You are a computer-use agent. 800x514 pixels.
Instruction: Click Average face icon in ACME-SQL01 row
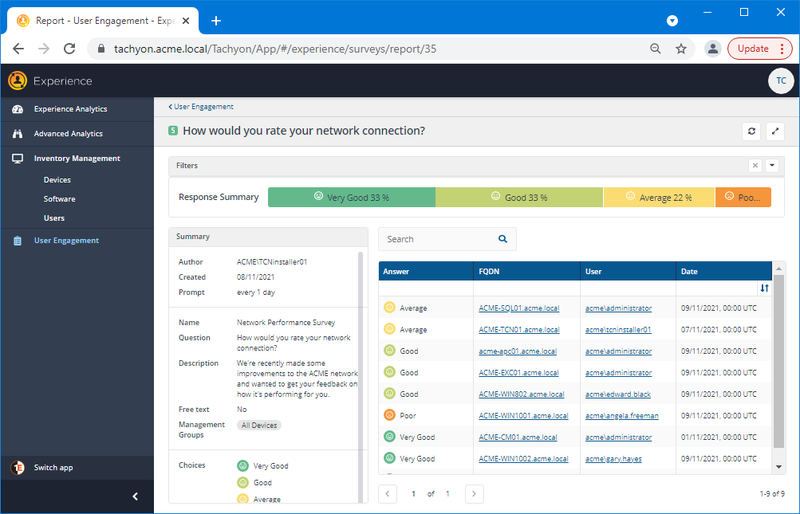pyautogui.click(x=389, y=308)
